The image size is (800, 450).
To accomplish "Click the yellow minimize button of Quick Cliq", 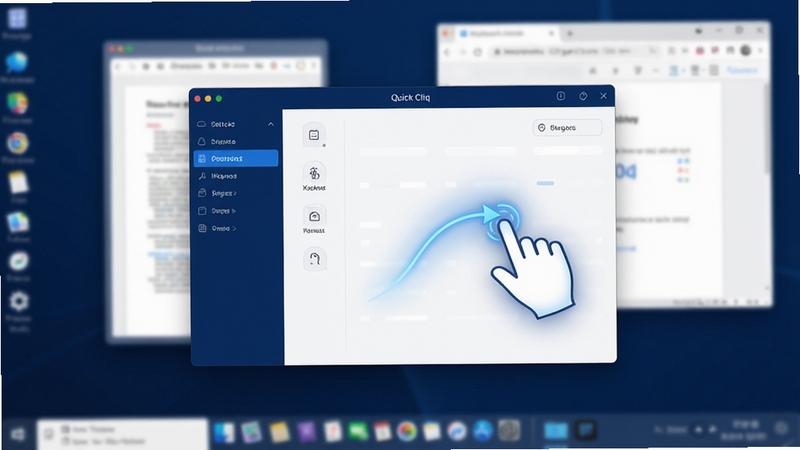I will pos(208,98).
